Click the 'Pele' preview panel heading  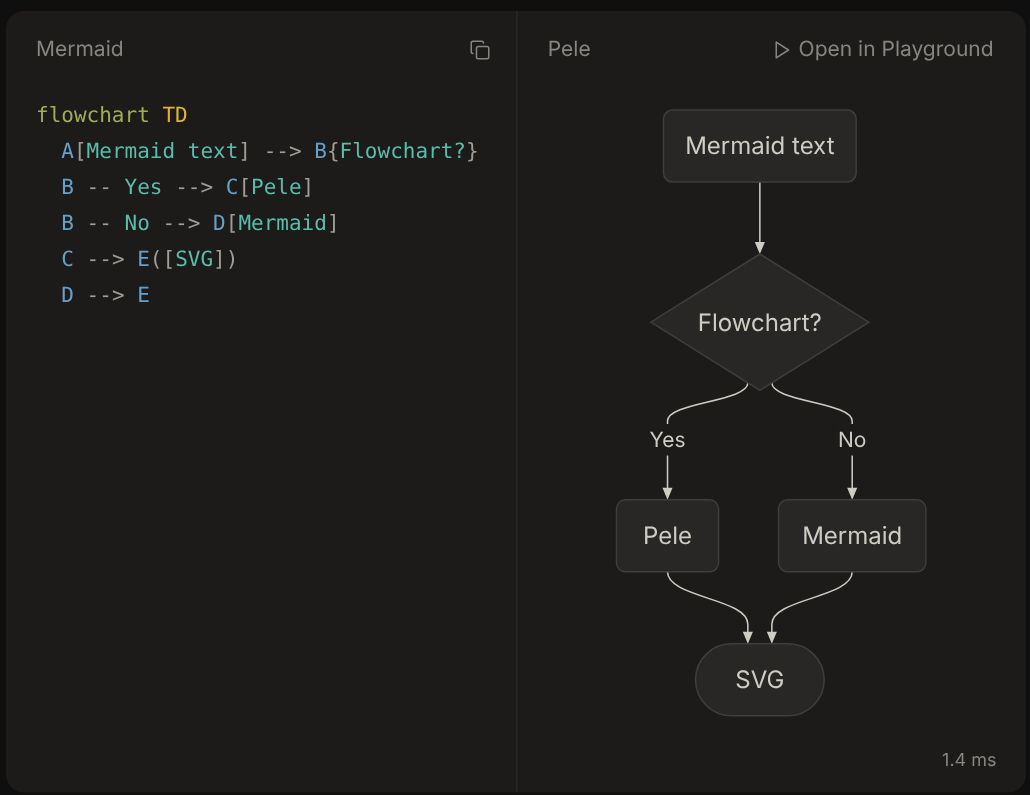(569, 49)
